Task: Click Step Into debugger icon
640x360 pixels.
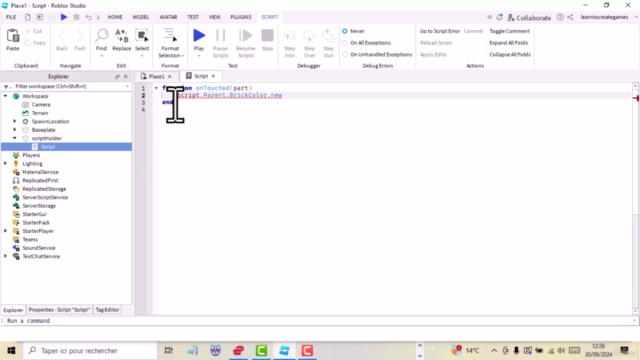Action: (x=290, y=36)
